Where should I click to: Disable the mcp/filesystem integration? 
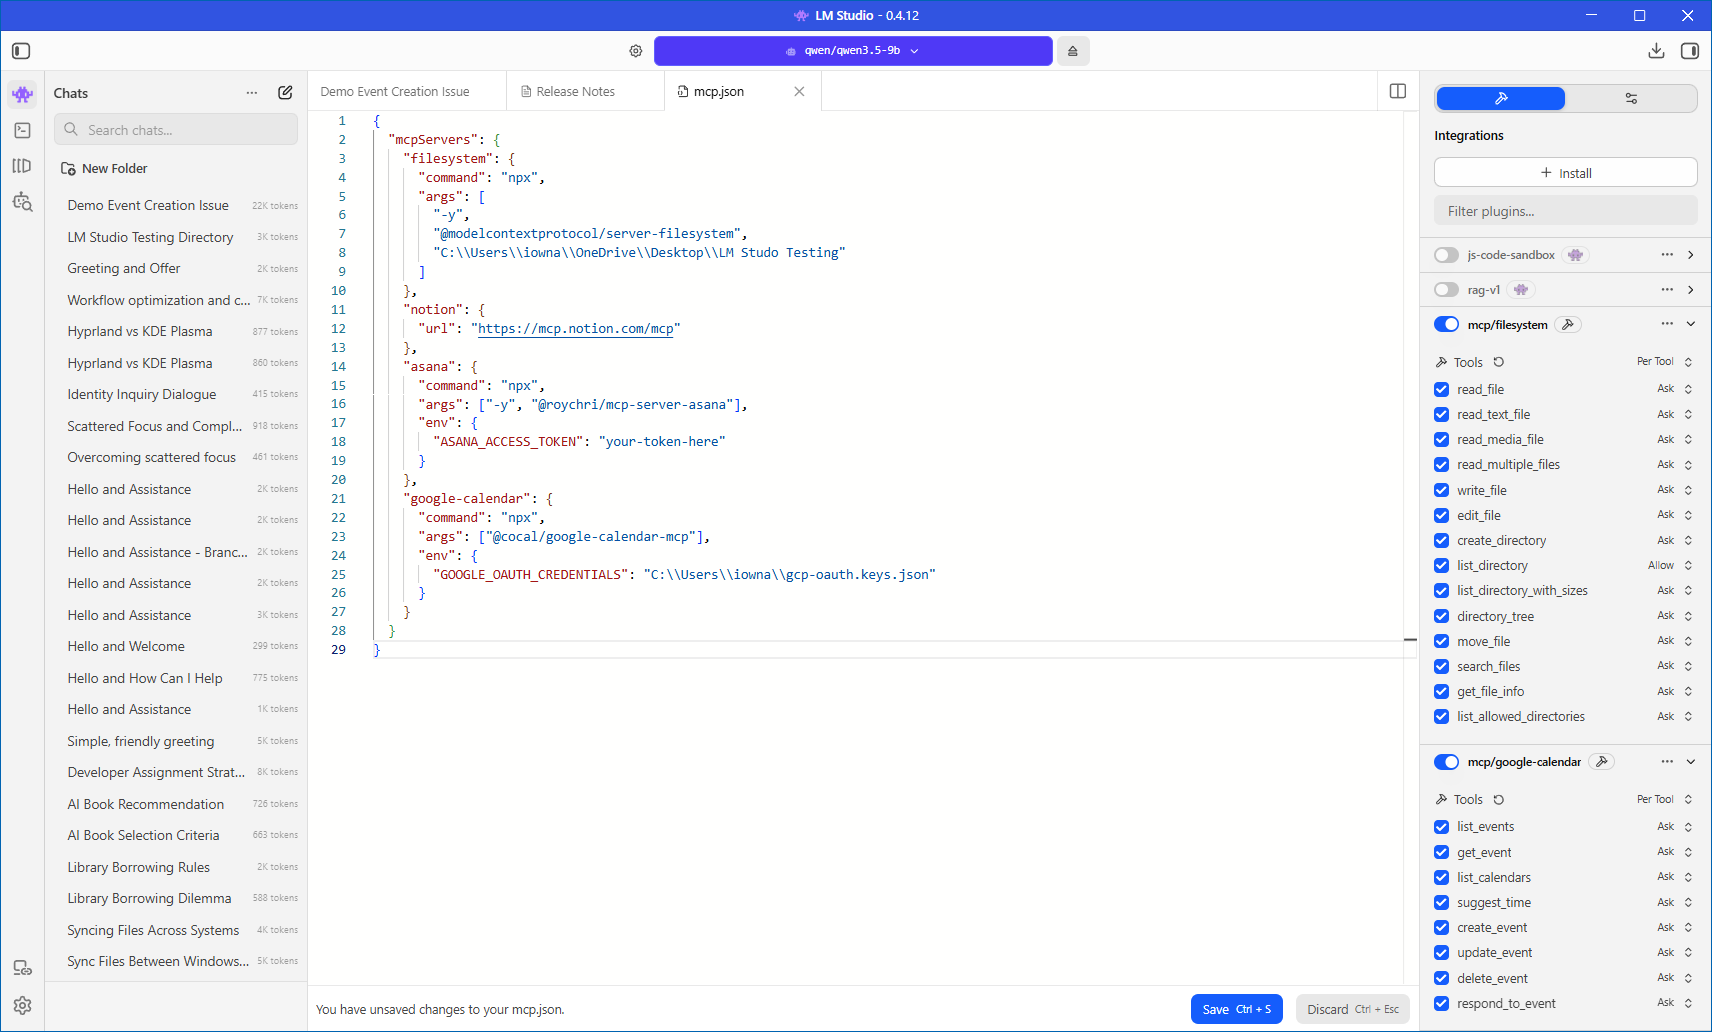pos(1446,324)
